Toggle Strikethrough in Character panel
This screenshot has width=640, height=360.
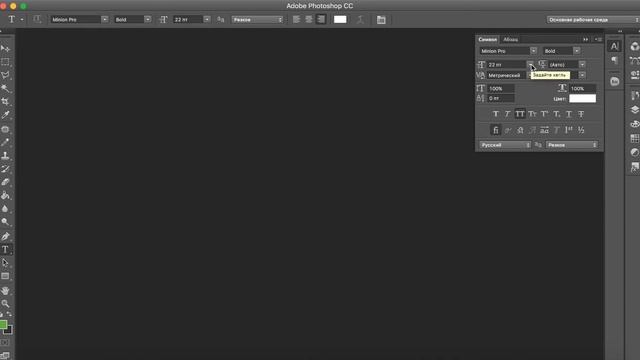click(x=581, y=114)
